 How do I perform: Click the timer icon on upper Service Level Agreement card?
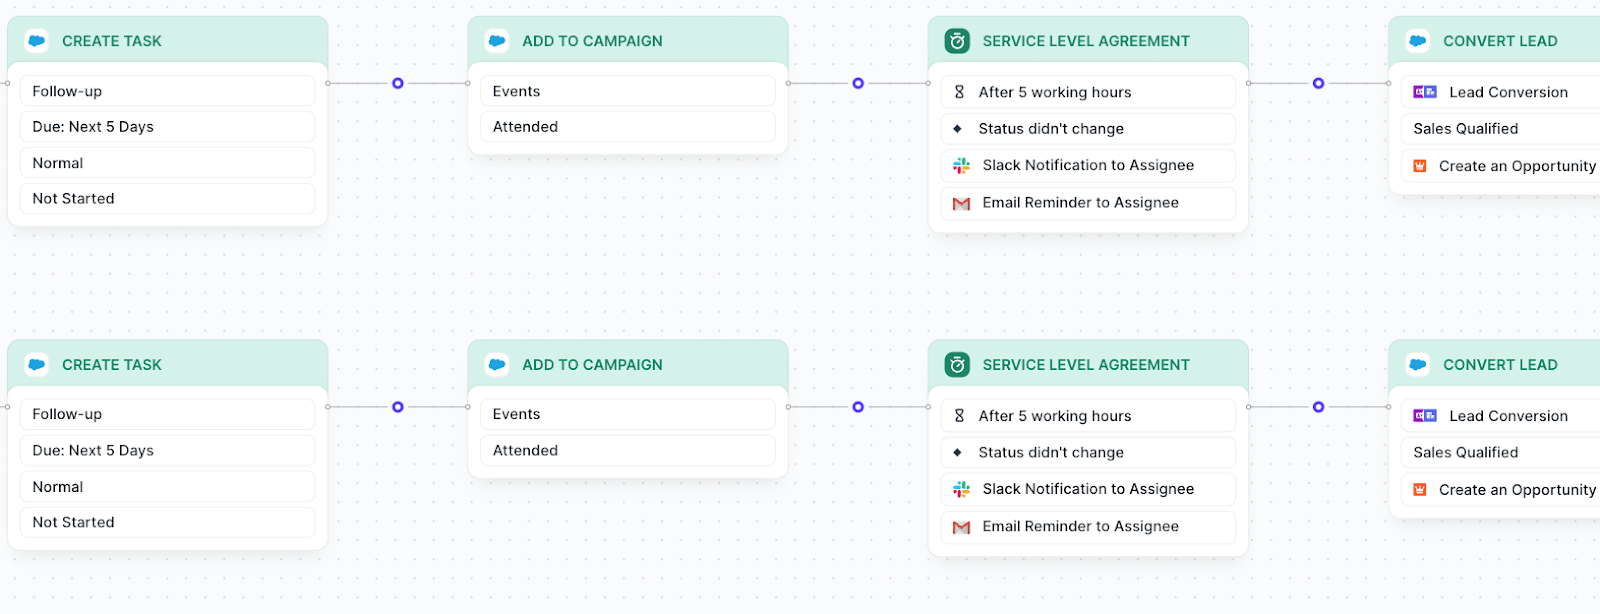957,41
